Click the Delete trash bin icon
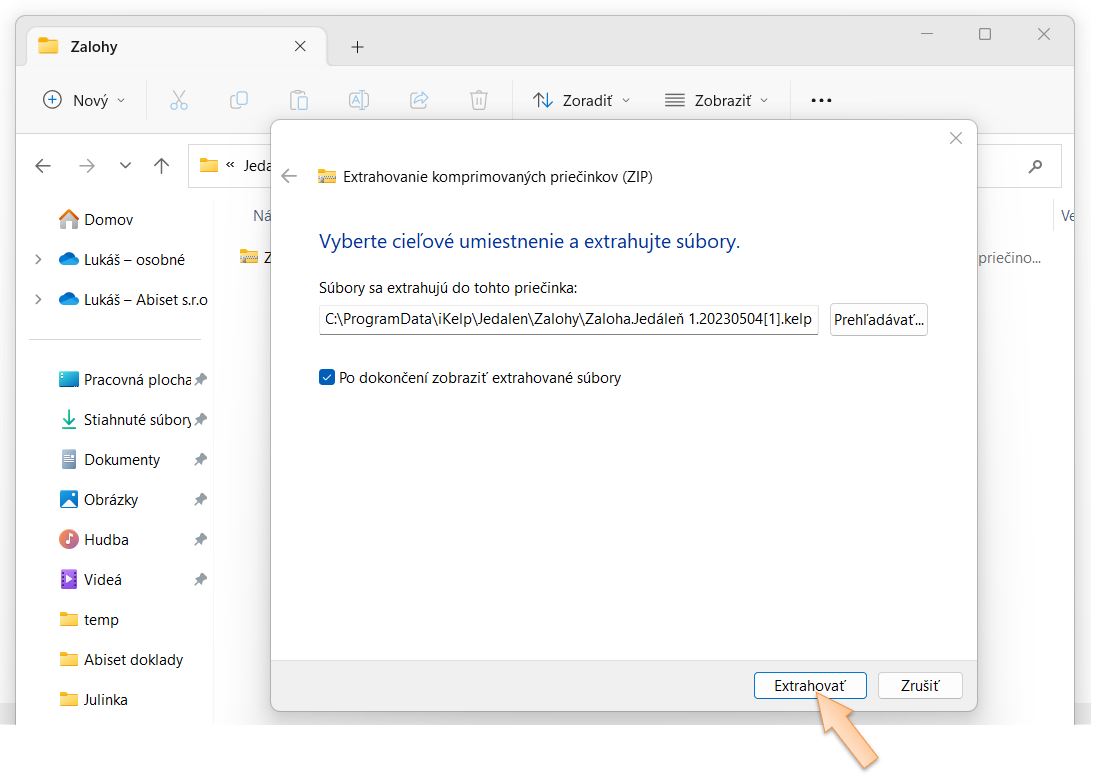 [x=479, y=100]
